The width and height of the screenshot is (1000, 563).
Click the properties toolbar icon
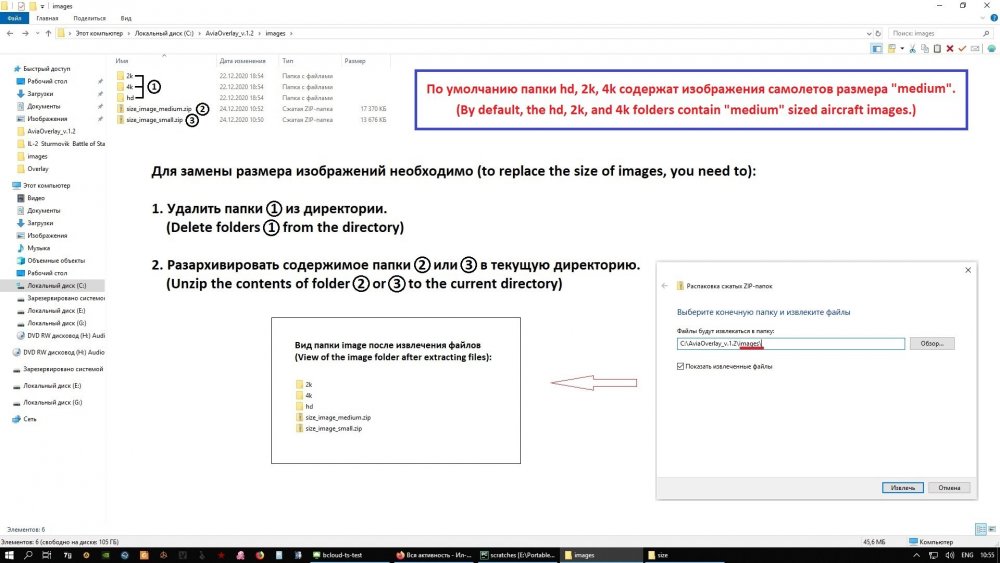(x=892, y=48)
